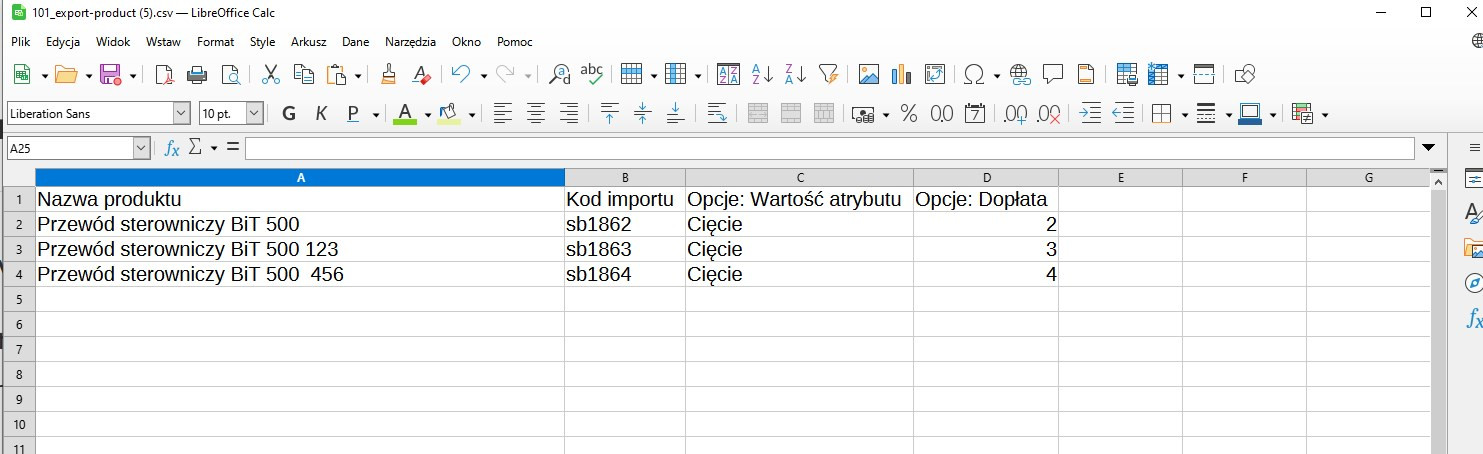
Task: Select column A header
Action: point(300,177)
